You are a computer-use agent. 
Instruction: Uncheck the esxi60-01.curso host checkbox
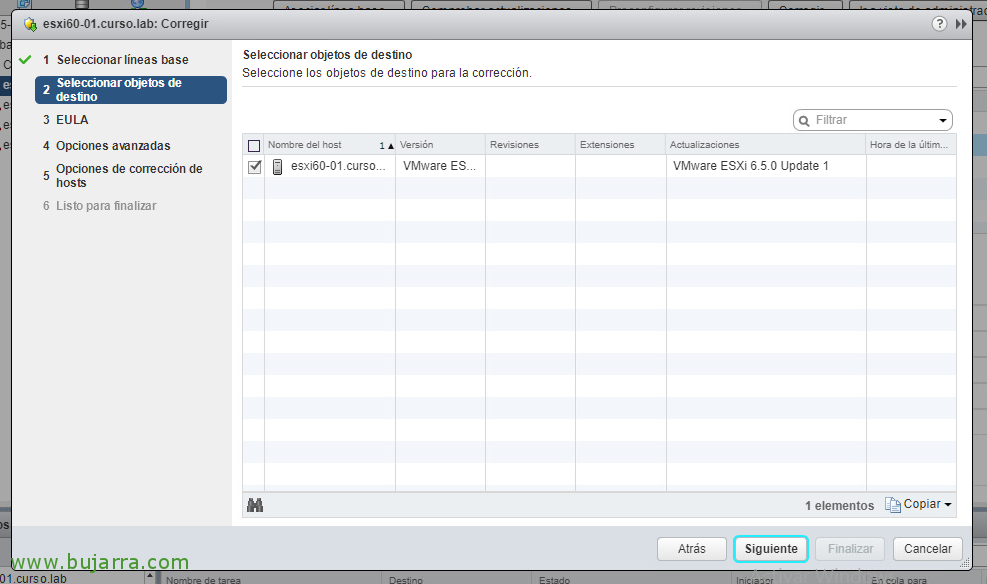point(254,167)
